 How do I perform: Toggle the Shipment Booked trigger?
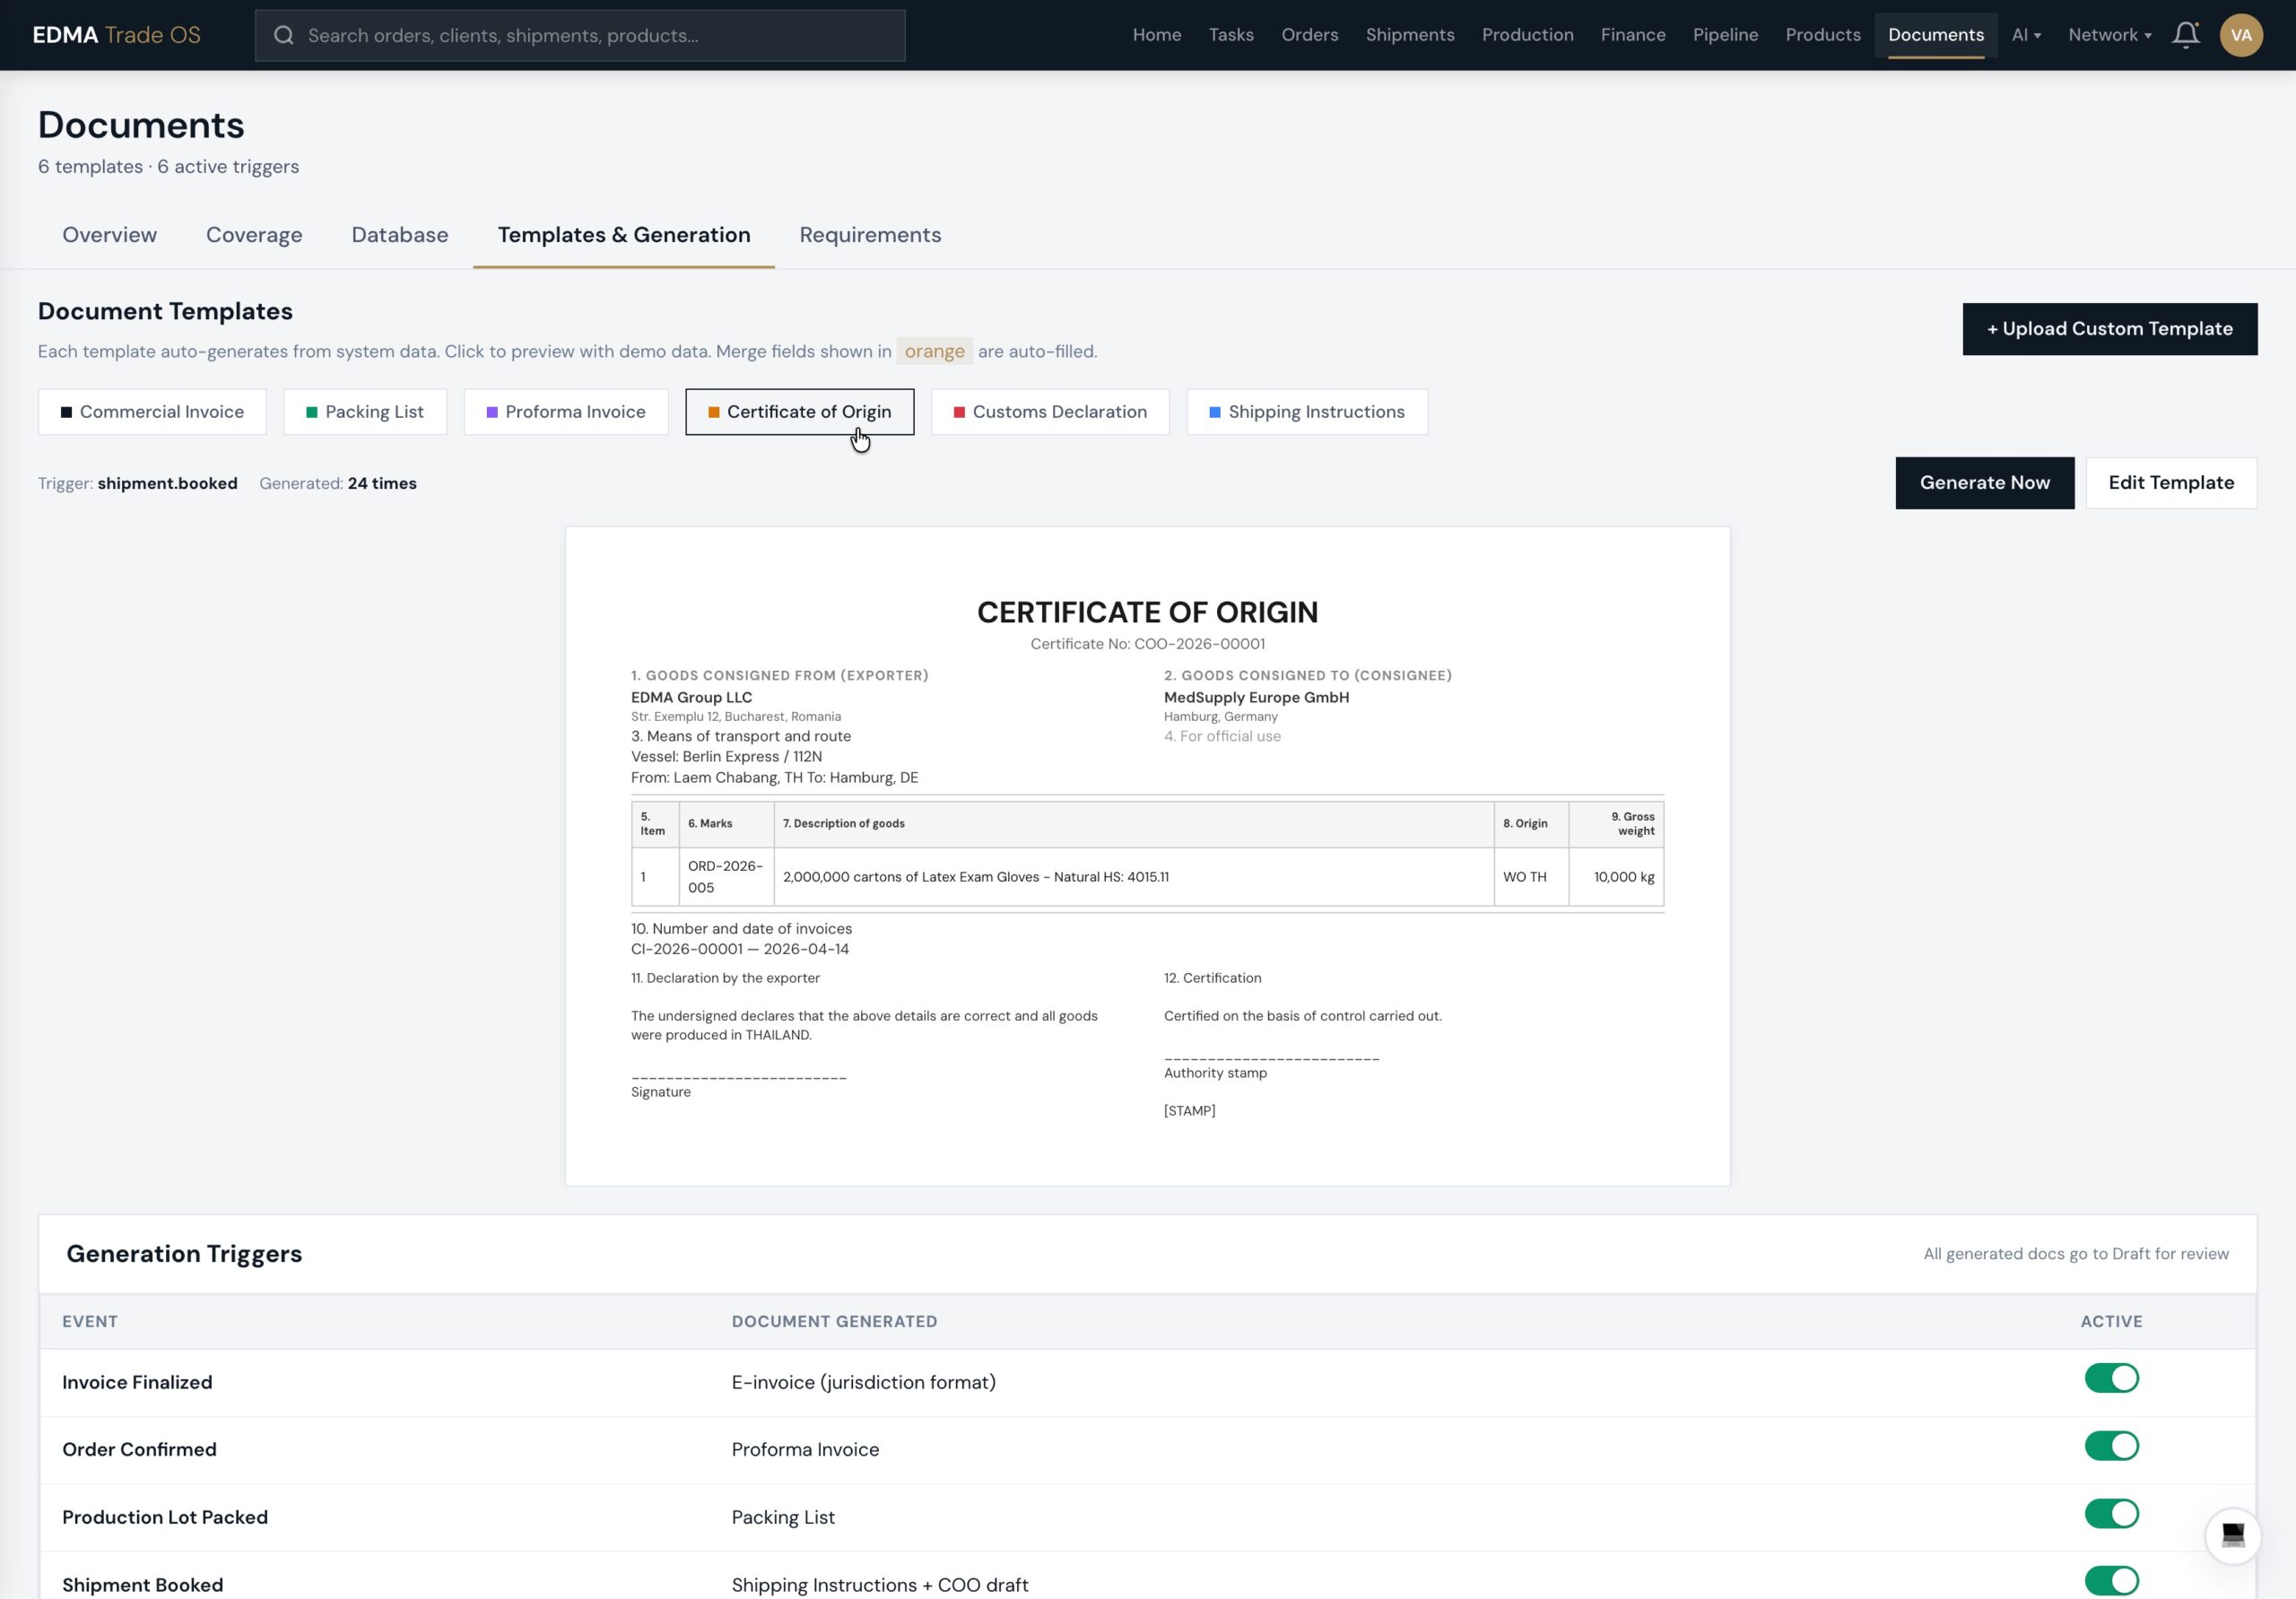click(2111, 1581)
